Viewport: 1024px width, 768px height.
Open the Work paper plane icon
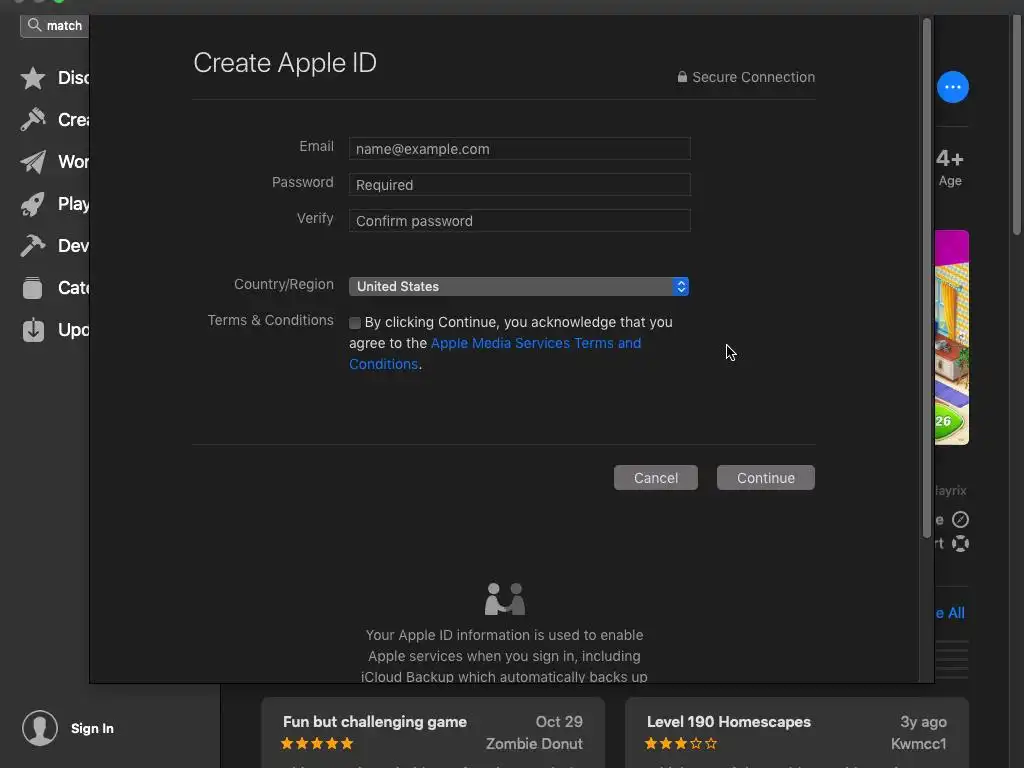(x=33, y=162)
